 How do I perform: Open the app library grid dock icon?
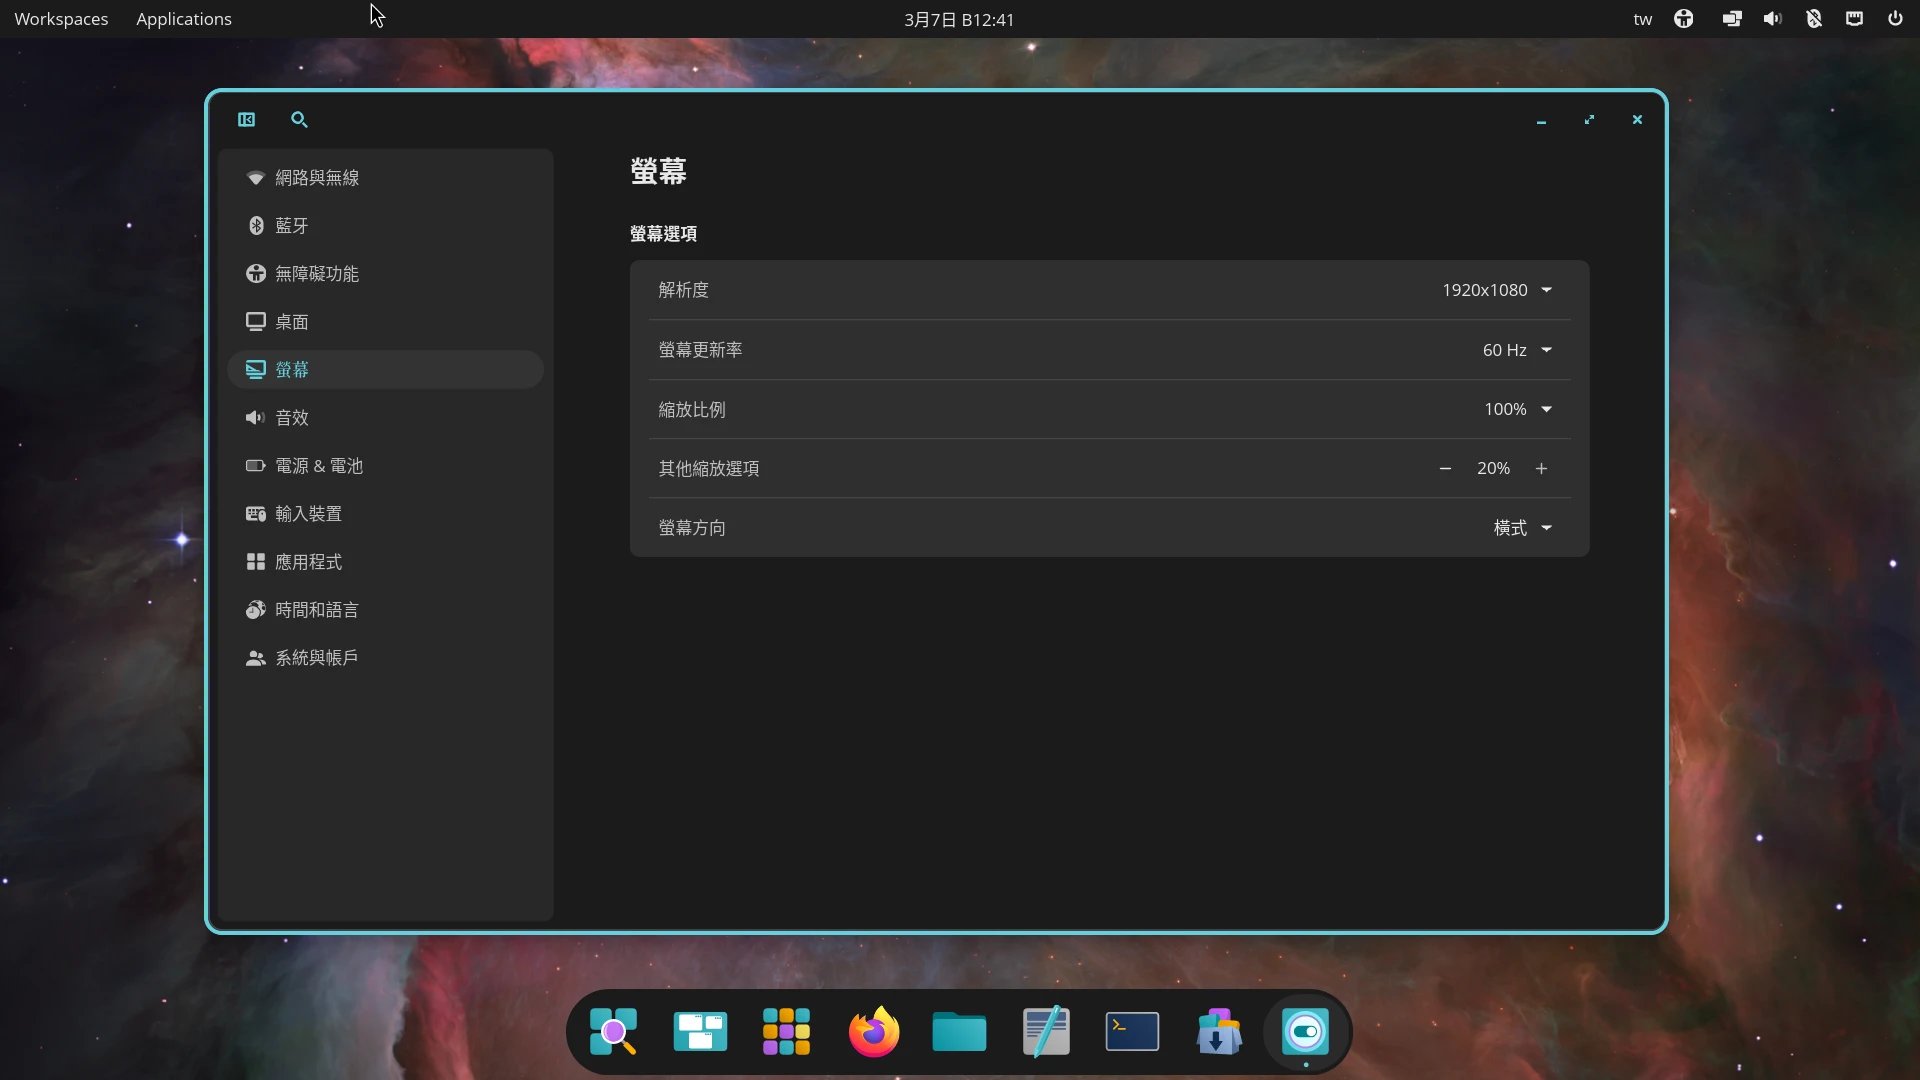point(786,1032)
